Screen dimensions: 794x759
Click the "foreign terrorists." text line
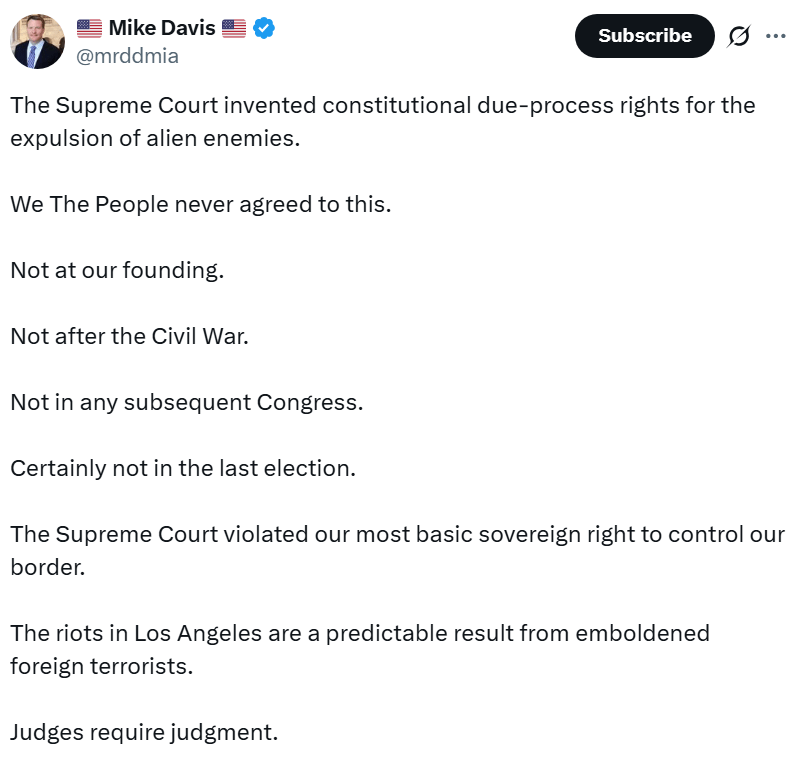pyautogui.click(x=101, y=665)
